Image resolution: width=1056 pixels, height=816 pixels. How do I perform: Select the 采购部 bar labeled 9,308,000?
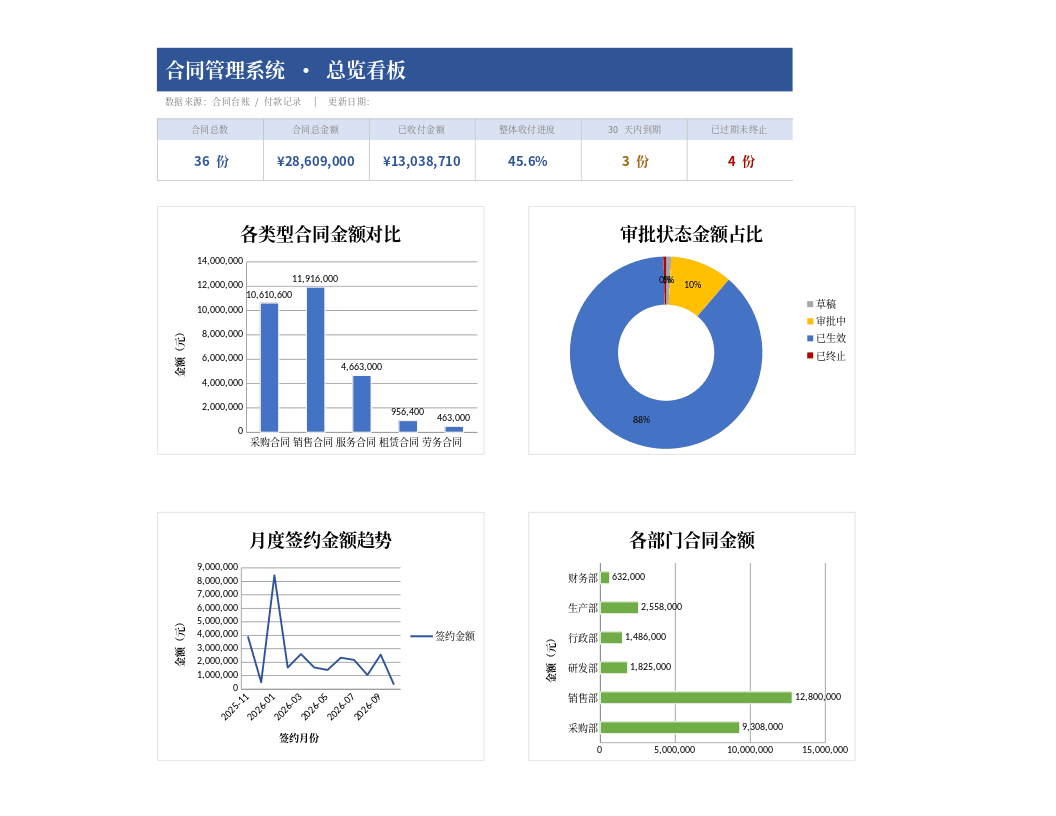coord(670,727)
